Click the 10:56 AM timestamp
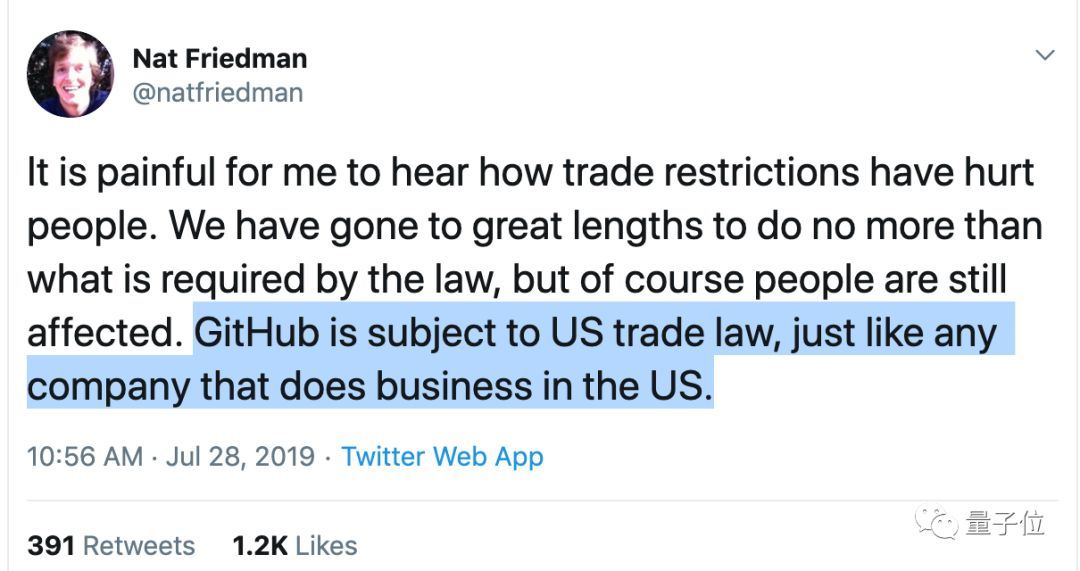The image size is (1080, 571). tap(85, 457)
